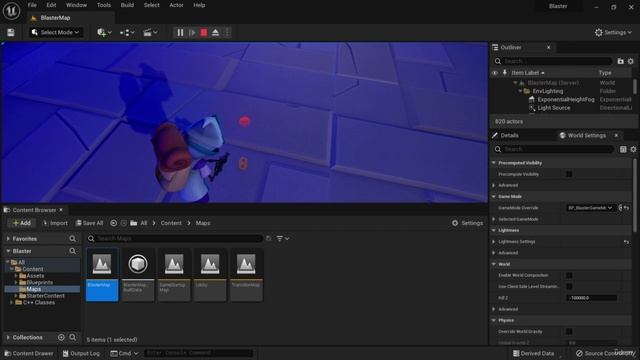Select the BlasterMap asset thumbnail
The image size is (640, 360).
[102, 274]
